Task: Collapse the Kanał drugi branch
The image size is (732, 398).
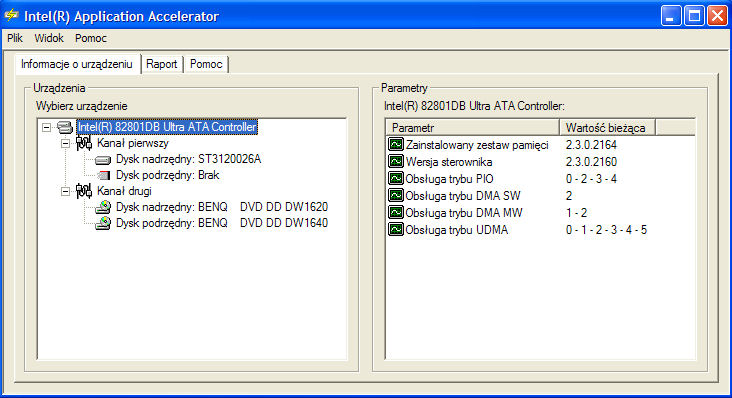Action: (x=65, y=191)
